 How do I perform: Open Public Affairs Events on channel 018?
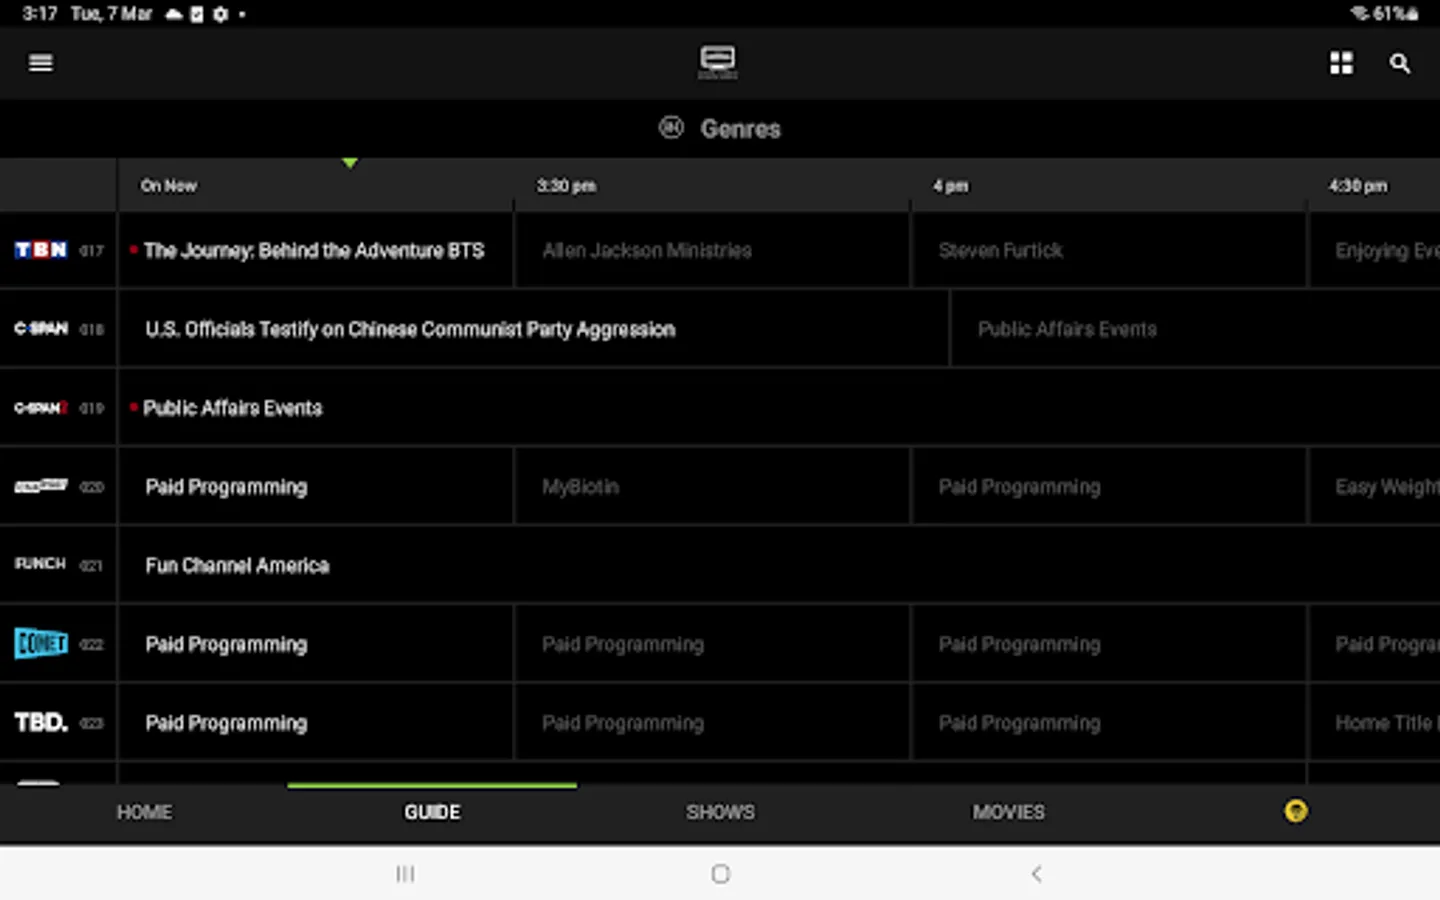click(1195, 329)
